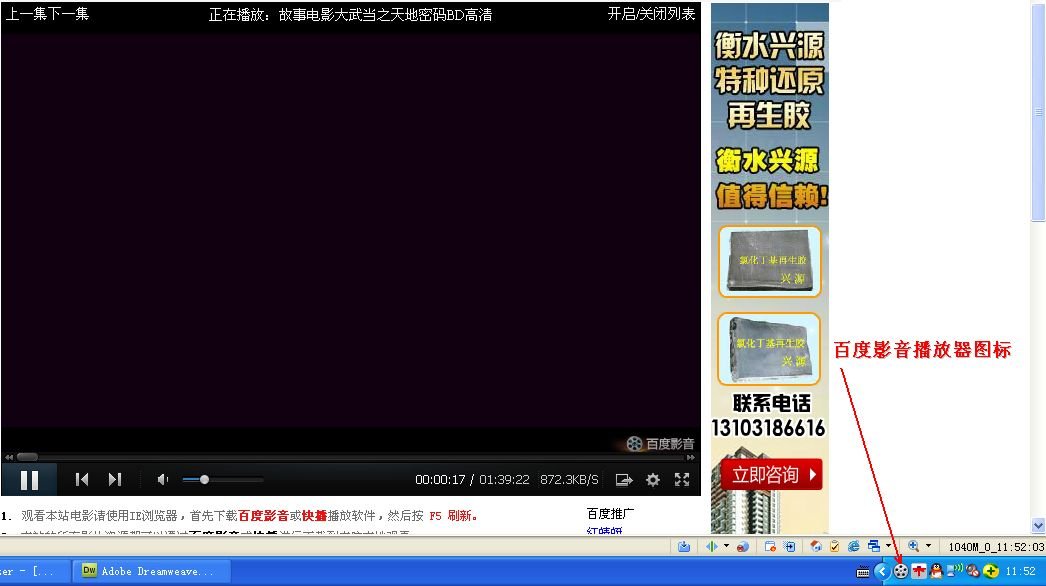Switch to the Adobe Dreamweaver taskbar window
This screenshot has height=586, width=1046.
(x=150, y=570)
